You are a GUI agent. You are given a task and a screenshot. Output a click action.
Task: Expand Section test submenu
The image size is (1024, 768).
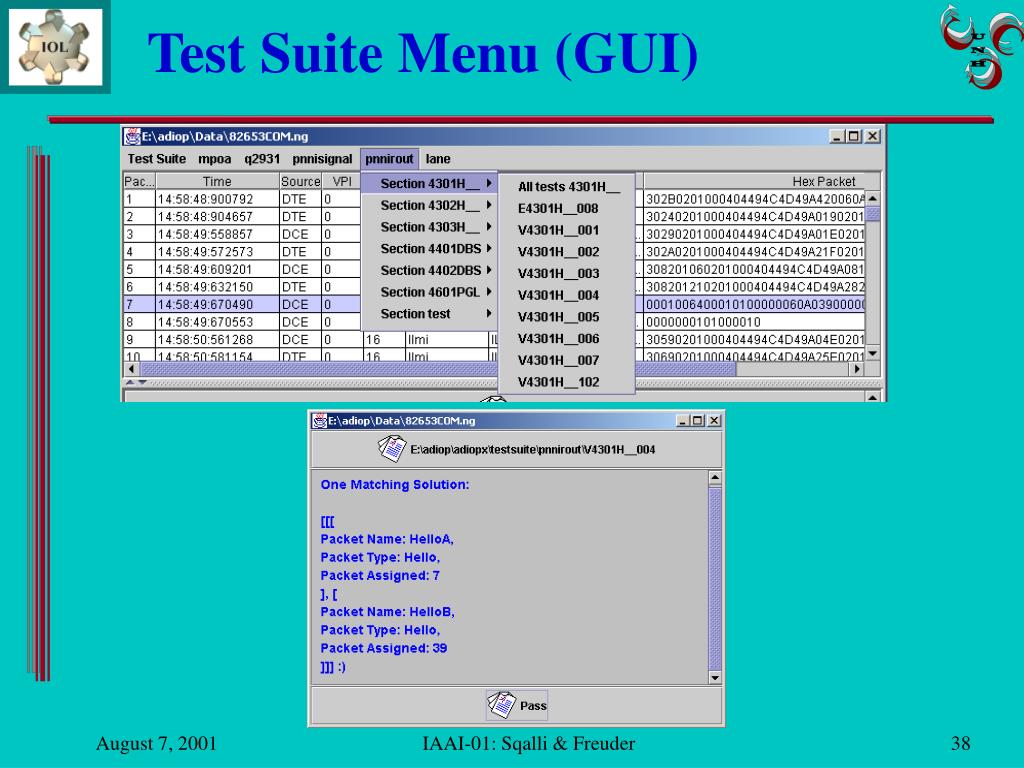(430, 313)
